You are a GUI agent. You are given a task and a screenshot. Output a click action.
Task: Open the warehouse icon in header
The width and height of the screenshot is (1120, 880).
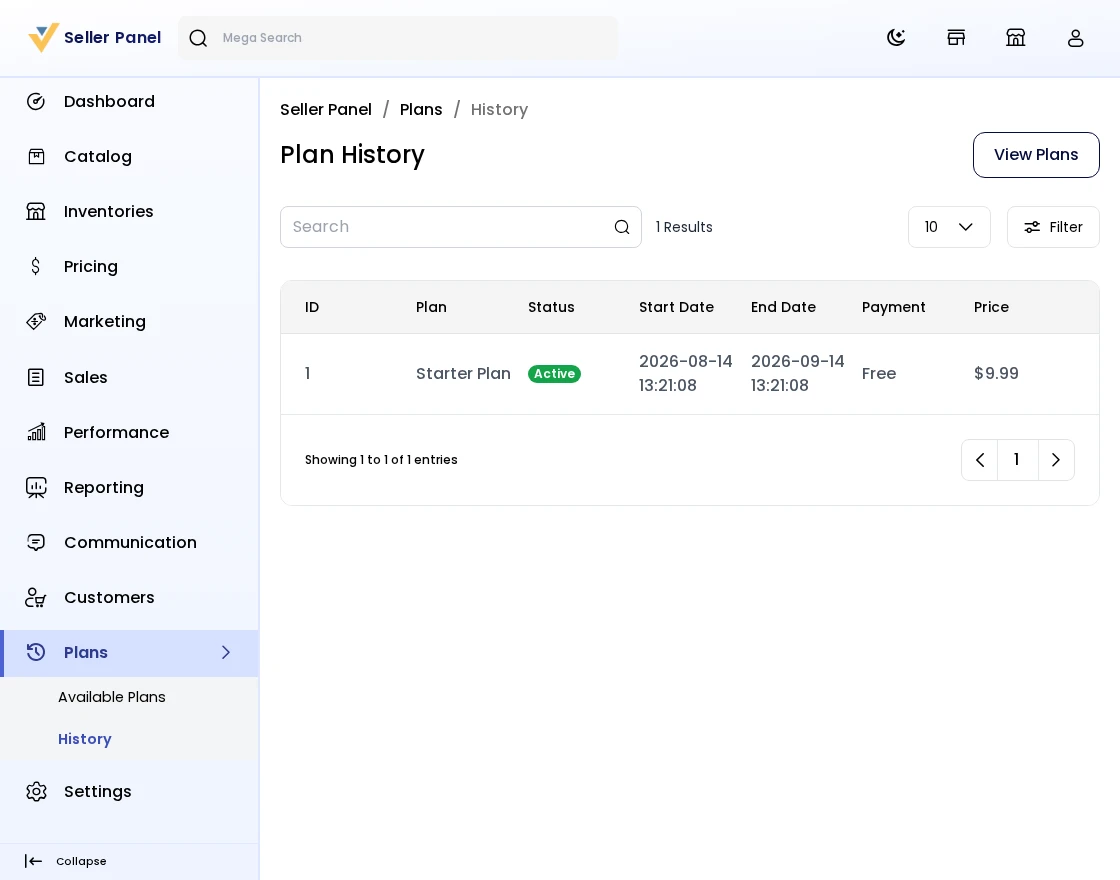(x=1016, y=38)
